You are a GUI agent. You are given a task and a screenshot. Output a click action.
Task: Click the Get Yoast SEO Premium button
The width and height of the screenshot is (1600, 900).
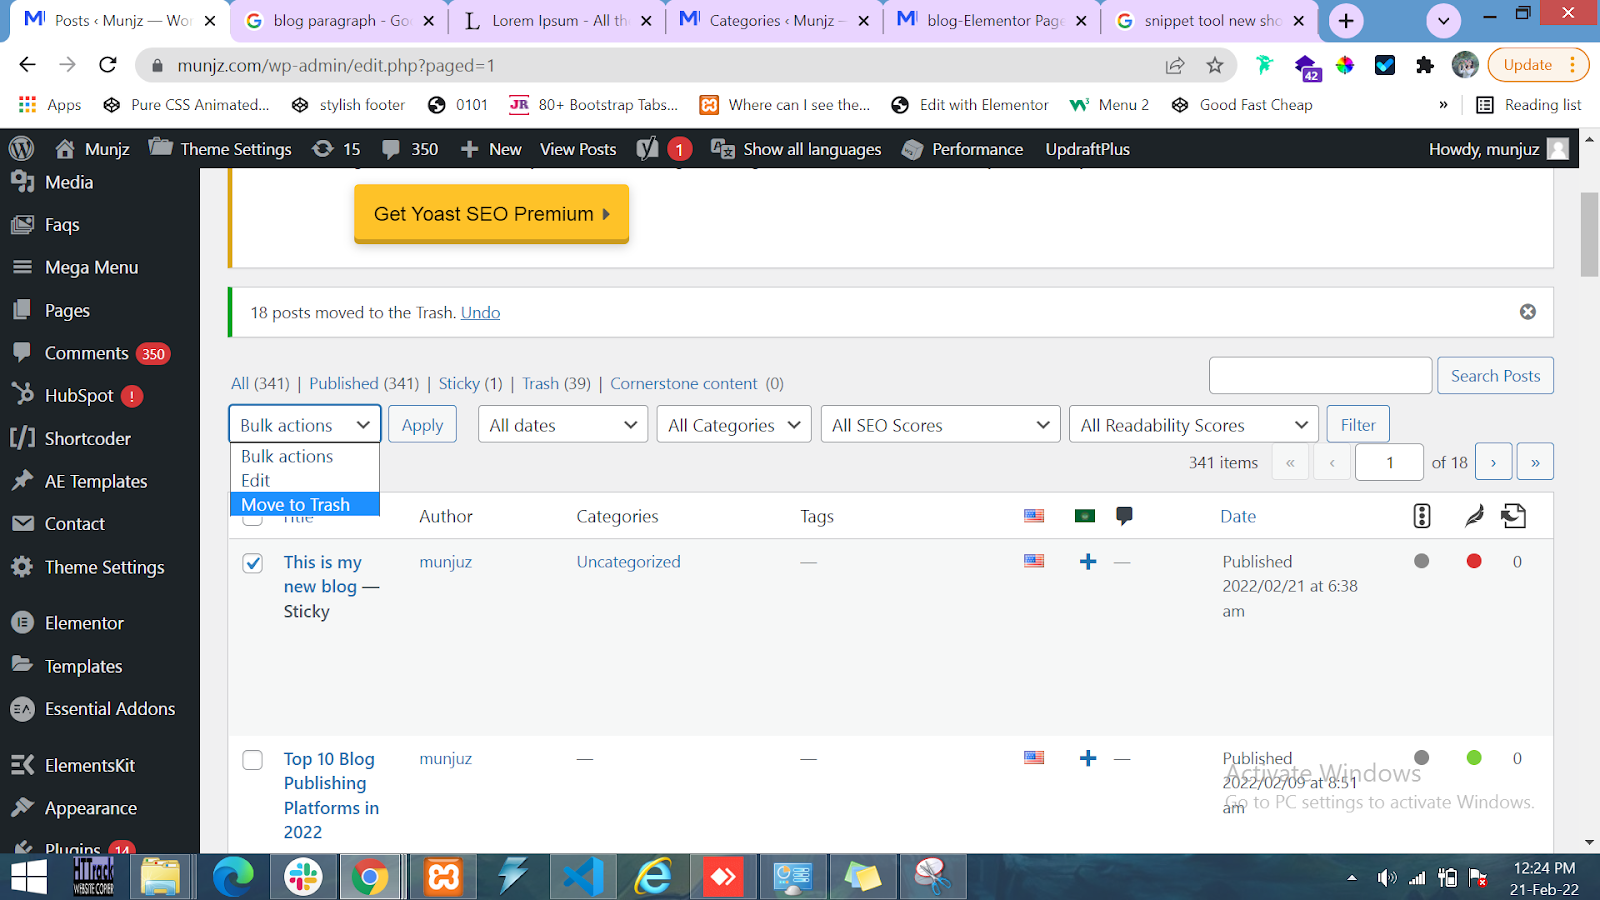coord(491,213)
